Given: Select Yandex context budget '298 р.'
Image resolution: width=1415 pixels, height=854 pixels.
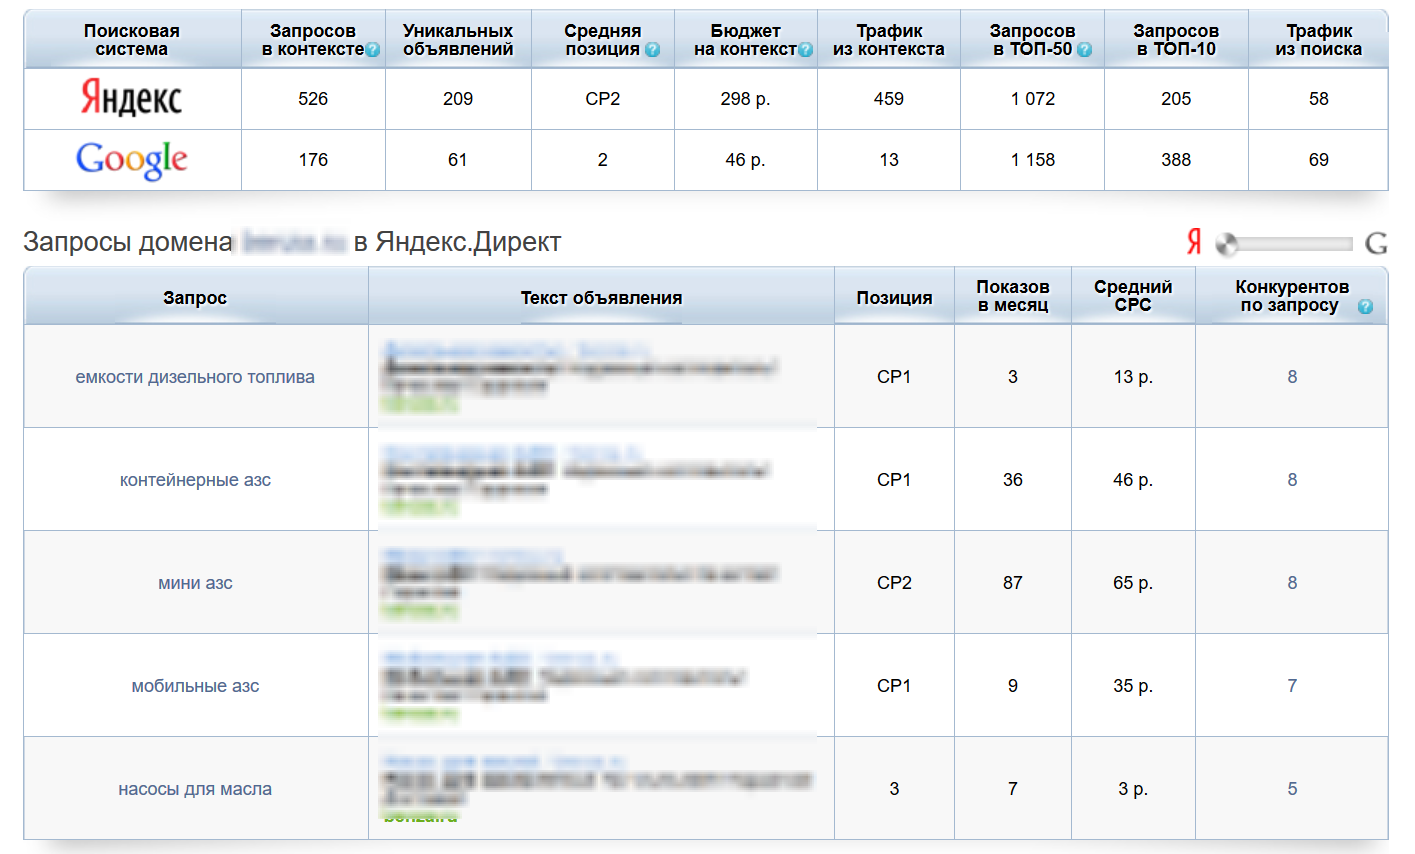Looking at the screenshot, I should pos(745,99).
